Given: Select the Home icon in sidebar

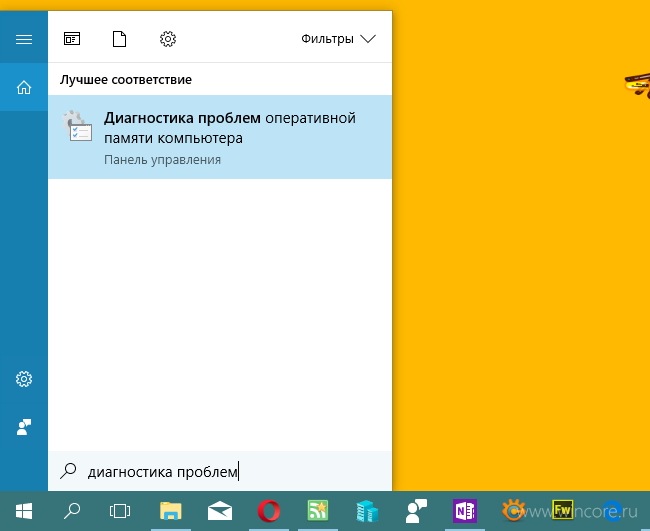Looking at the screenshot, I should tap(24, 87).
